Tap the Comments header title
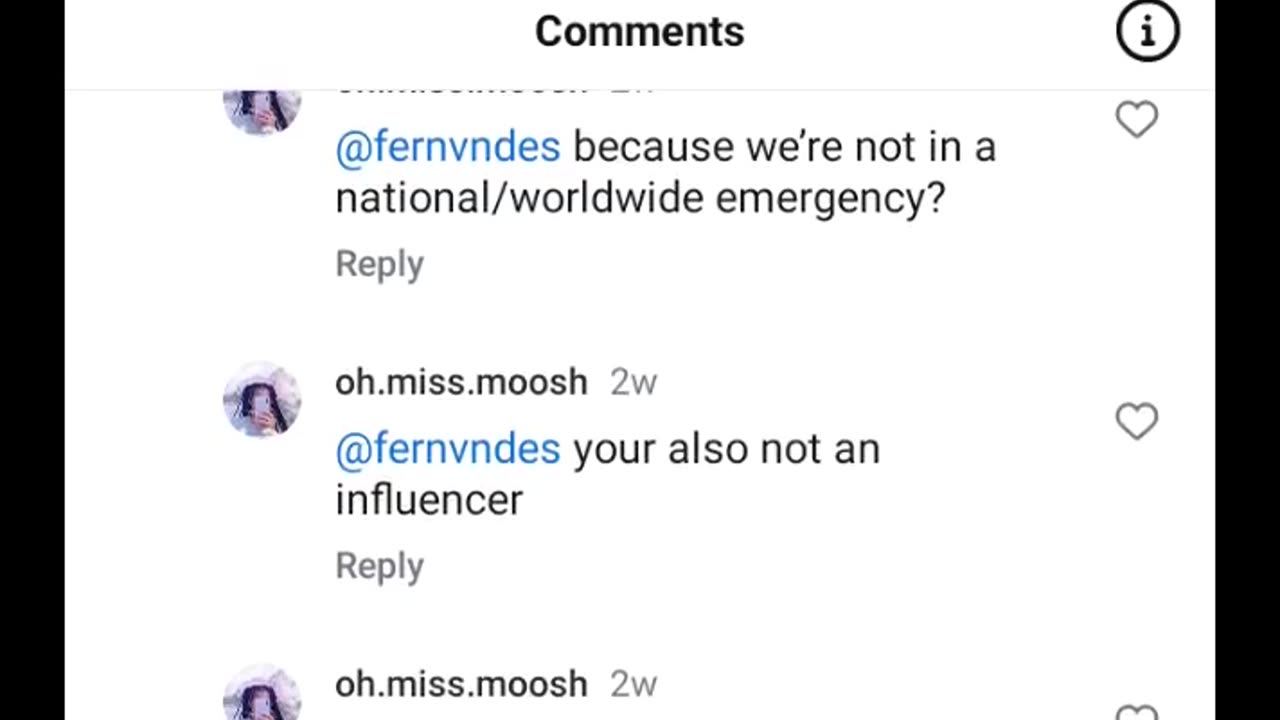1280x720 pixels. click(640, 31)
